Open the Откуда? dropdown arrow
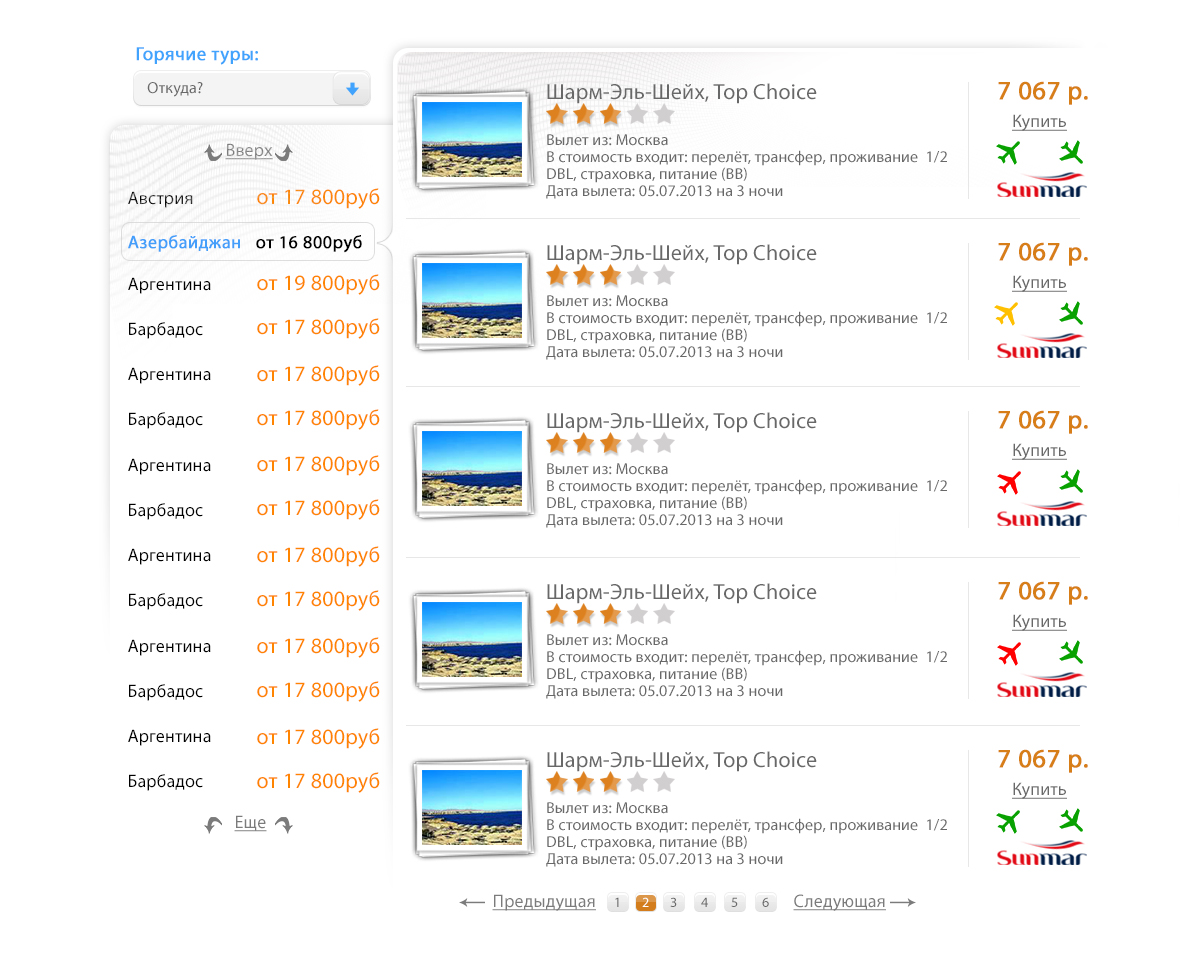 351,89
